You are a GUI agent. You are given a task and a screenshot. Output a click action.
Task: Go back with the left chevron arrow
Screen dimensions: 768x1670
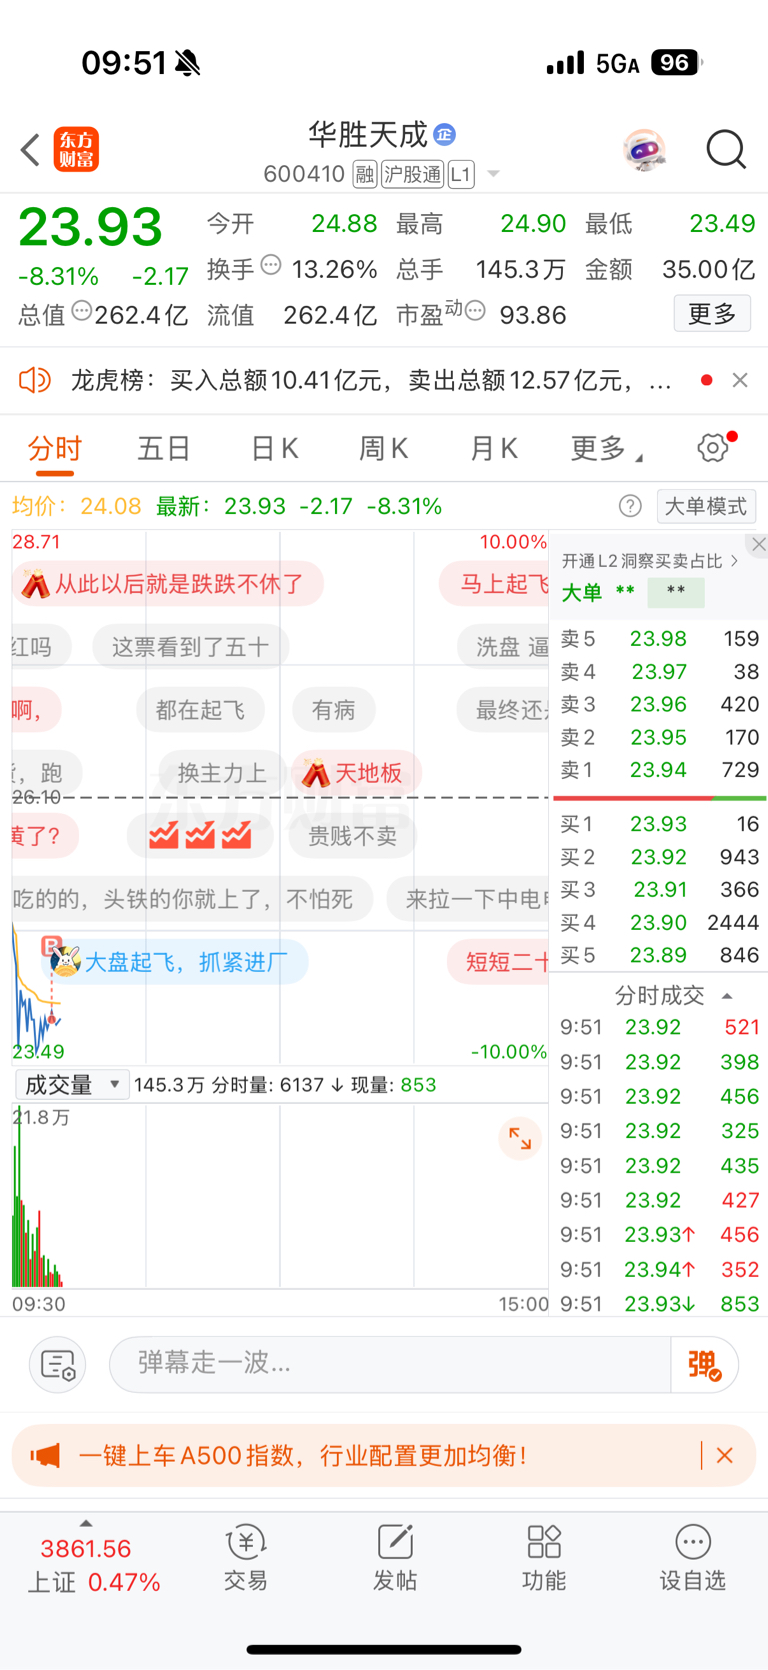[x=30, y=150]
